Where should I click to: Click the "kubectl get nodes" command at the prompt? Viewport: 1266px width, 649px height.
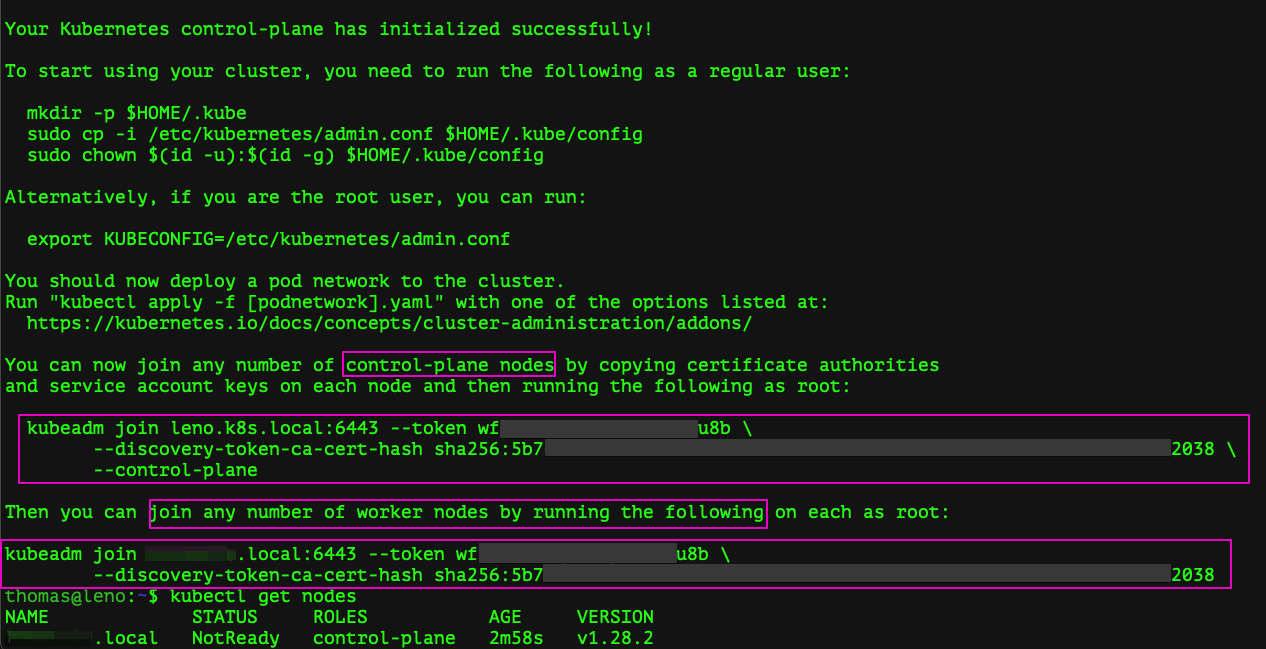(263, 596)
